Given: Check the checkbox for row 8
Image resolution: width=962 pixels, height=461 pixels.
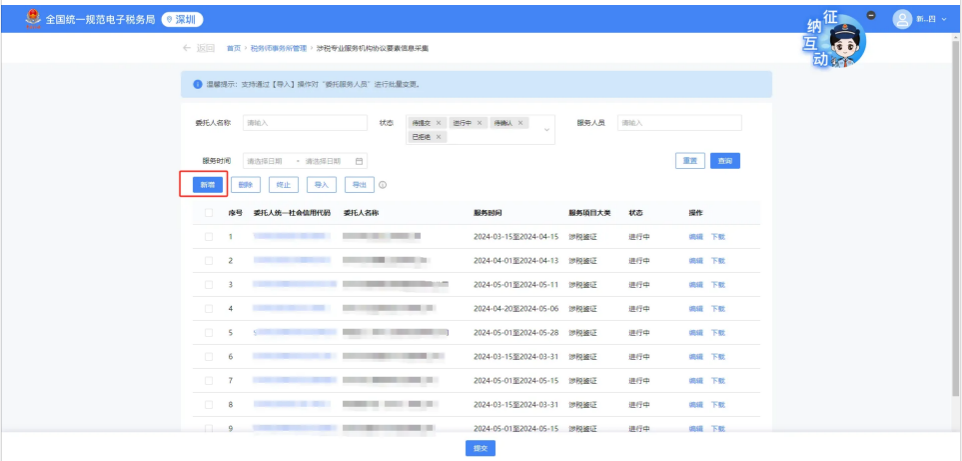Looking at the screenshot, I should coord(209,405).
